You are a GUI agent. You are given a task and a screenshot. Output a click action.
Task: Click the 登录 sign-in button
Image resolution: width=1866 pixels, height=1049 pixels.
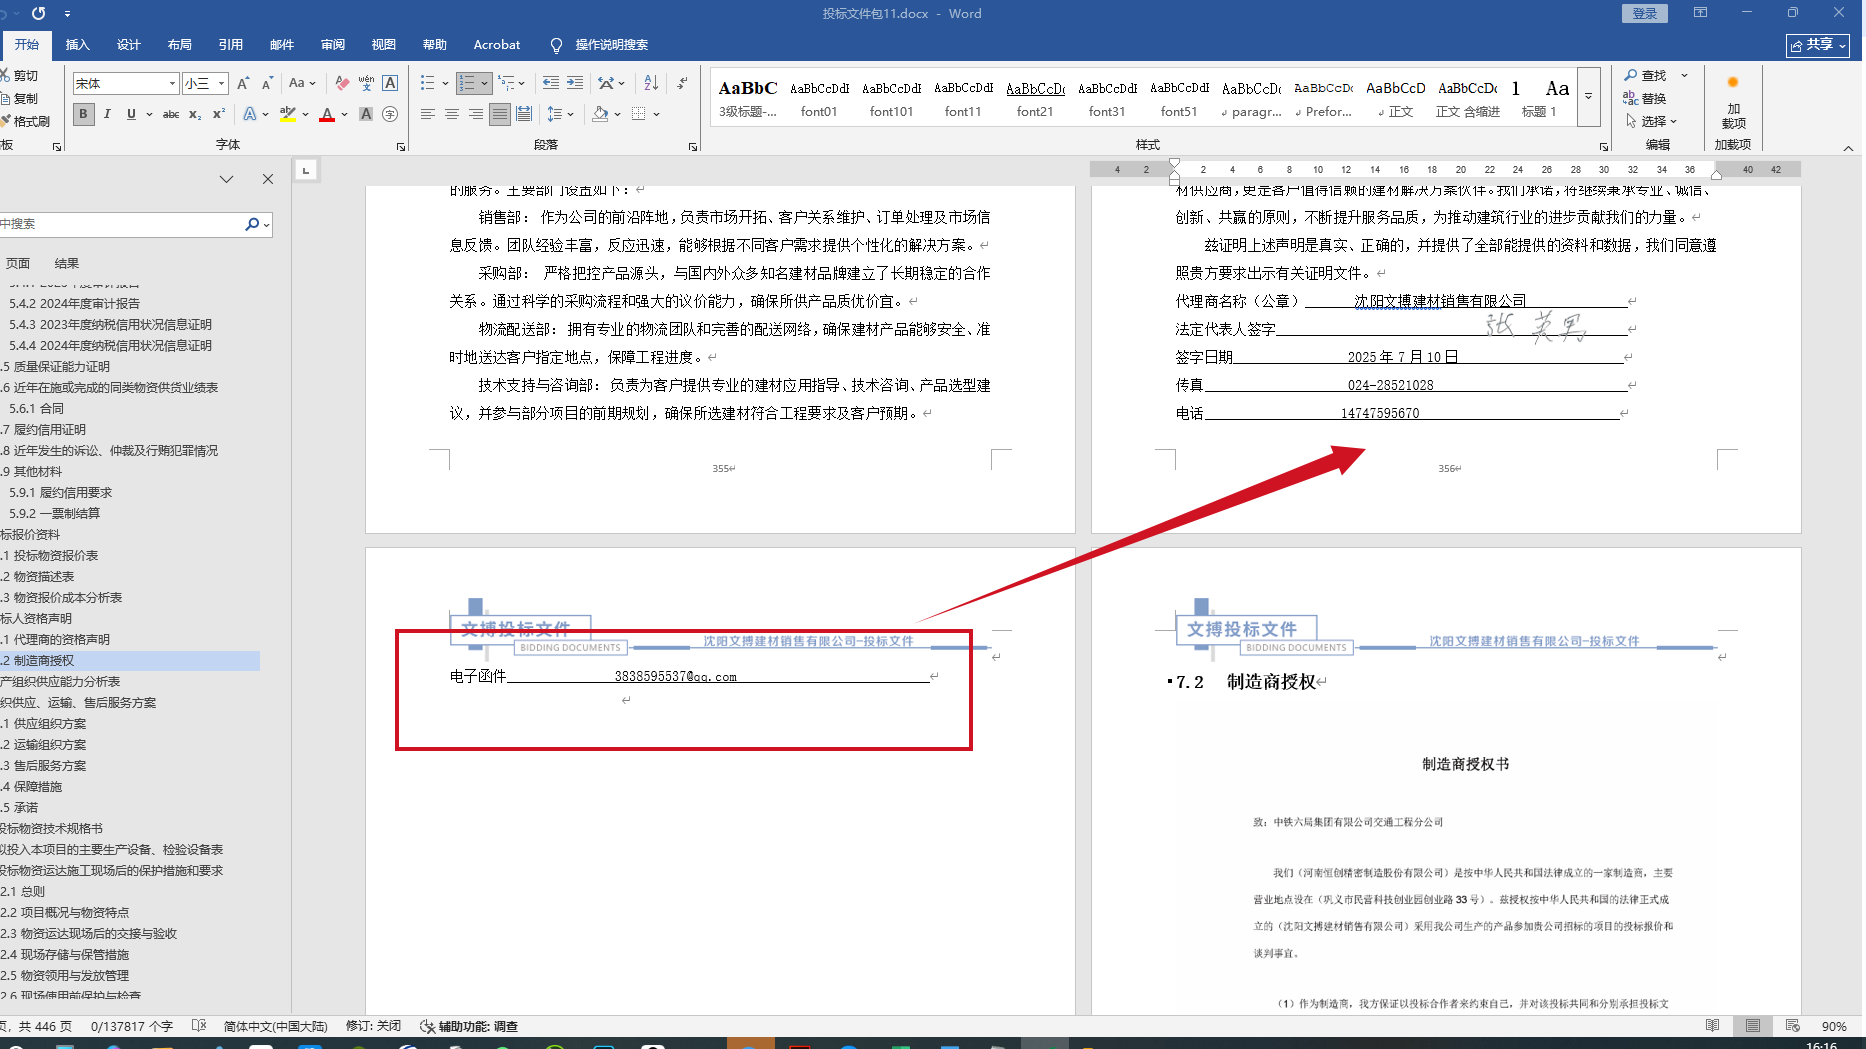(x=1644, y=13)
